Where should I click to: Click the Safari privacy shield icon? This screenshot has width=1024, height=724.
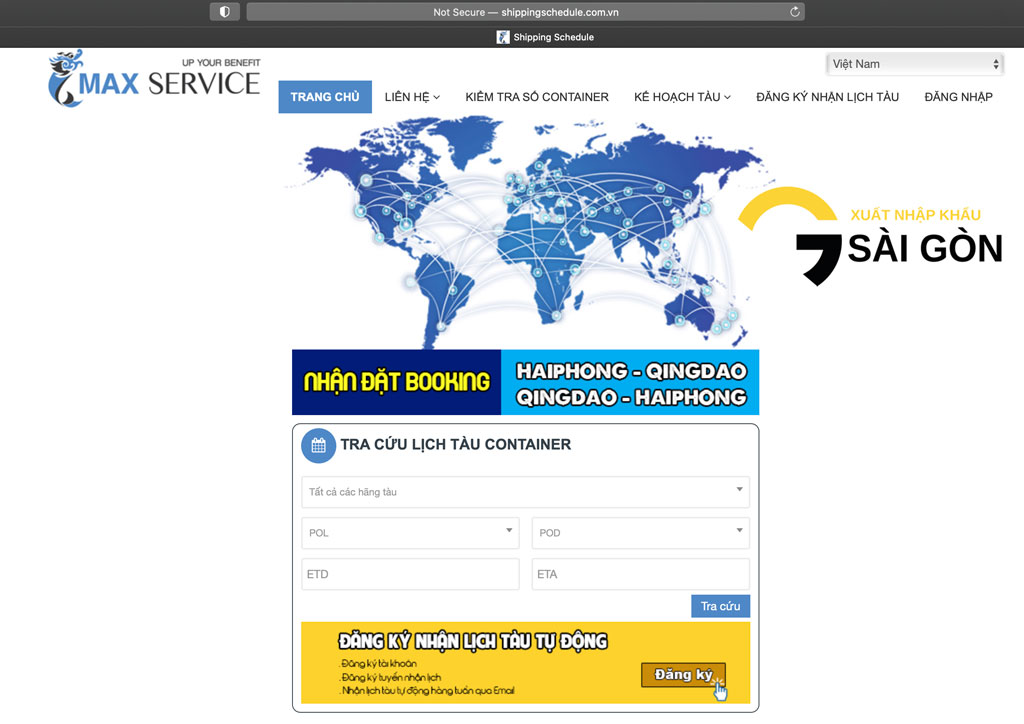tap(224, 12)
